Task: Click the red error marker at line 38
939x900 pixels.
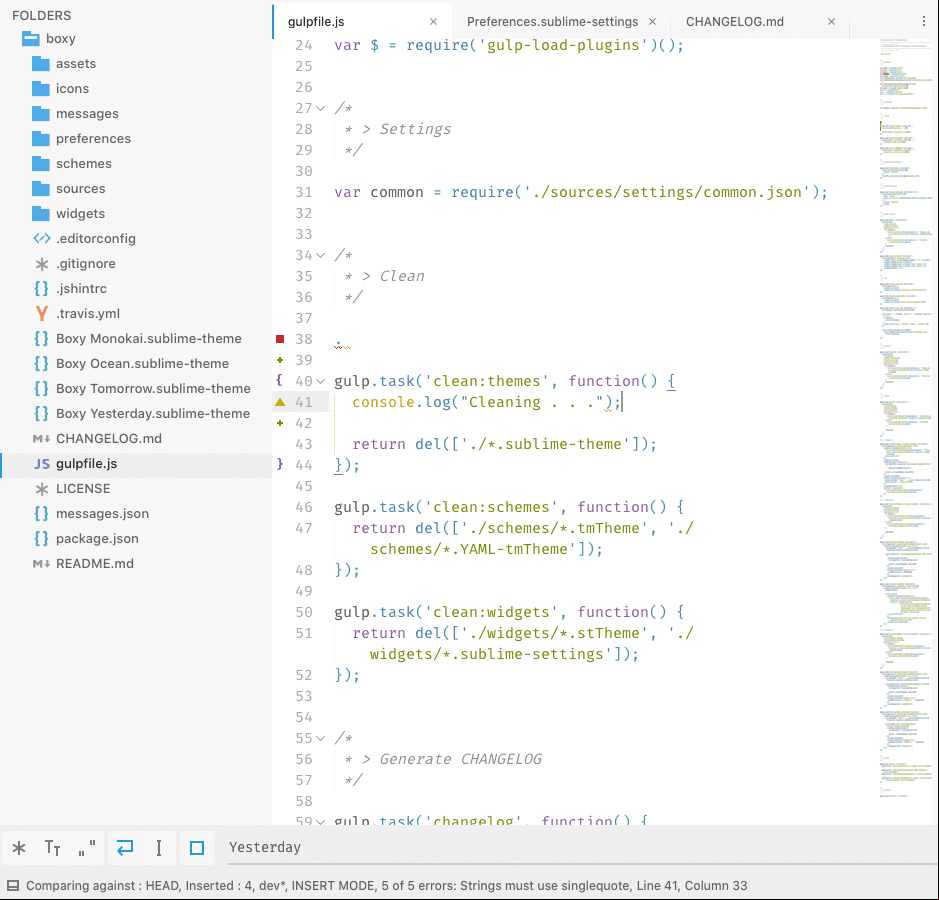Action: (280, 340)
